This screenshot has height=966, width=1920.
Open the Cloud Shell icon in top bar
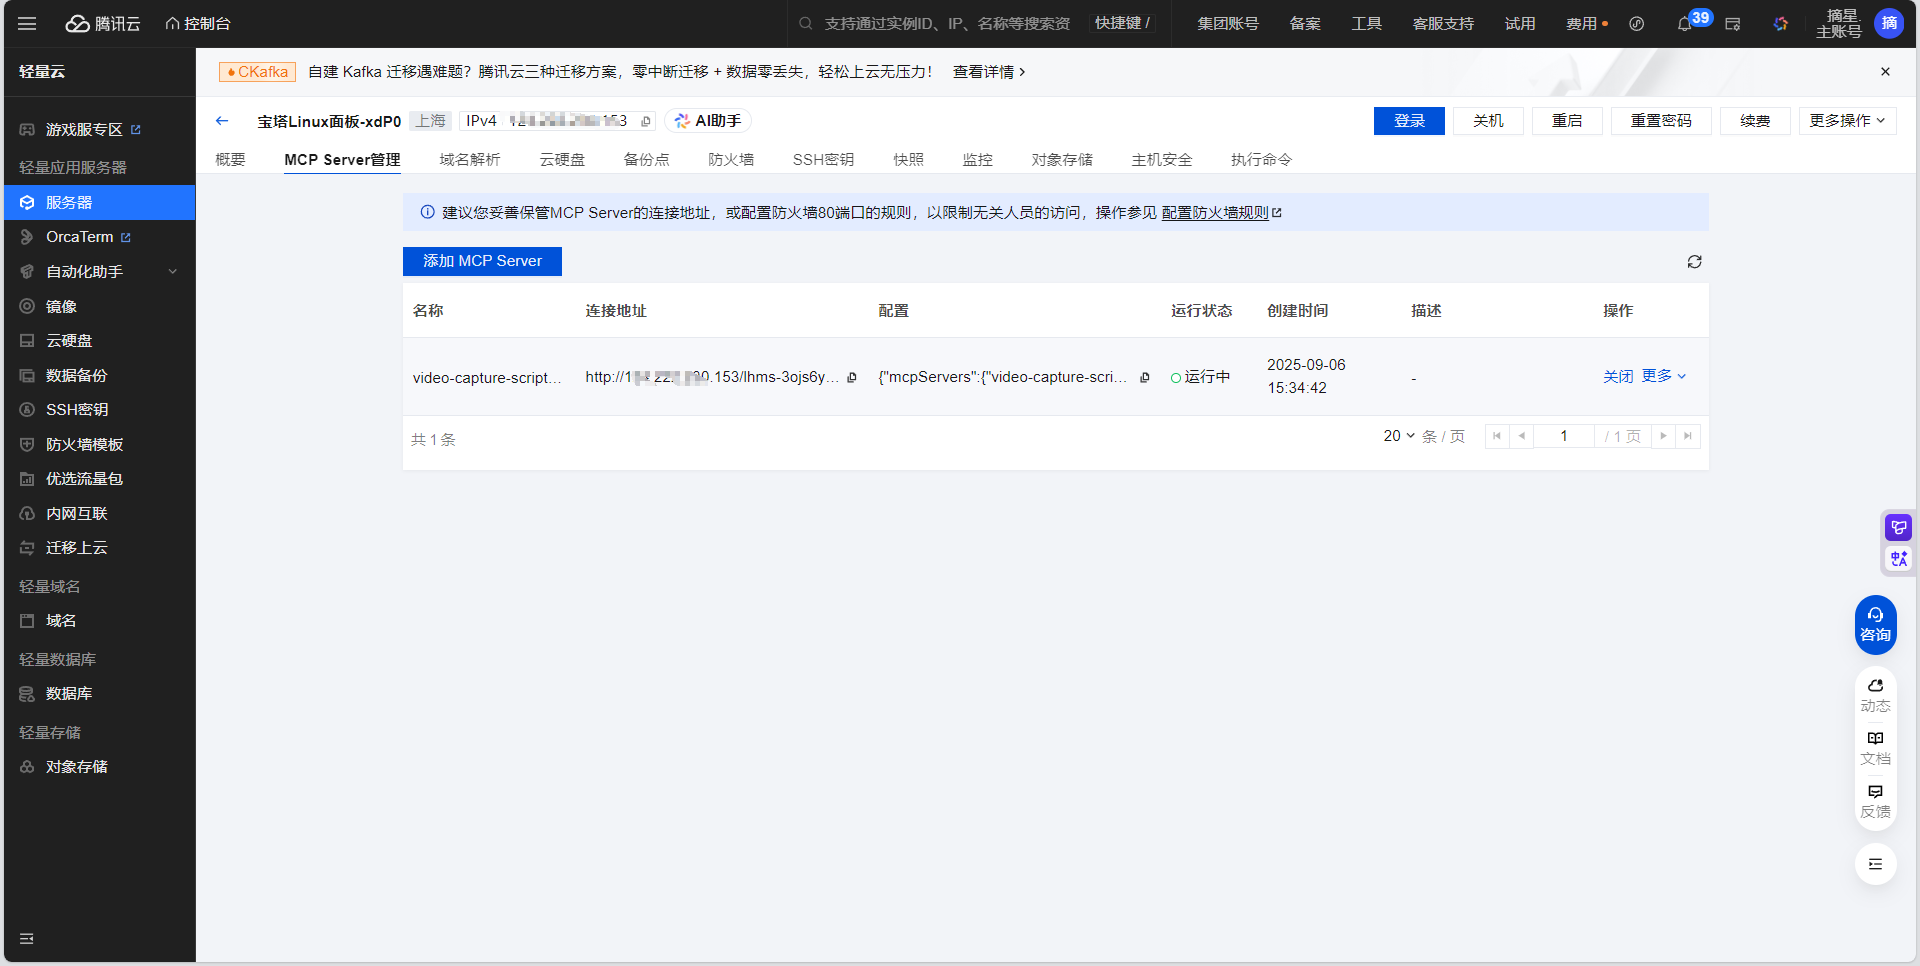click(1733, 23)
